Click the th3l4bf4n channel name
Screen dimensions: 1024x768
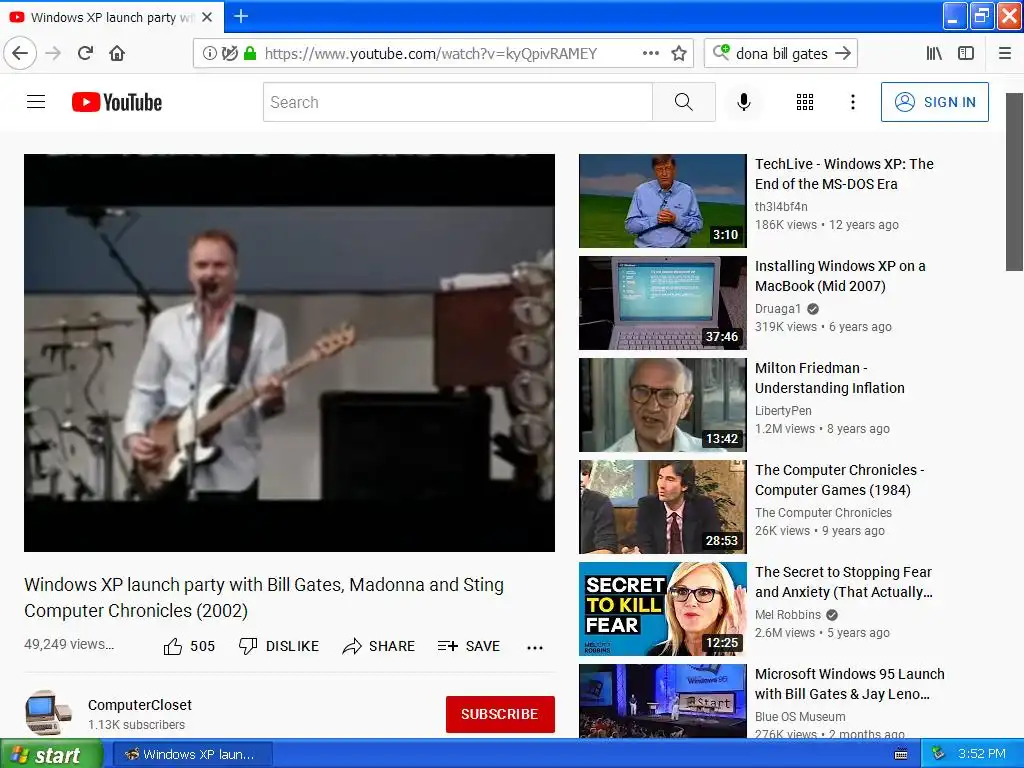click(781, 206)
